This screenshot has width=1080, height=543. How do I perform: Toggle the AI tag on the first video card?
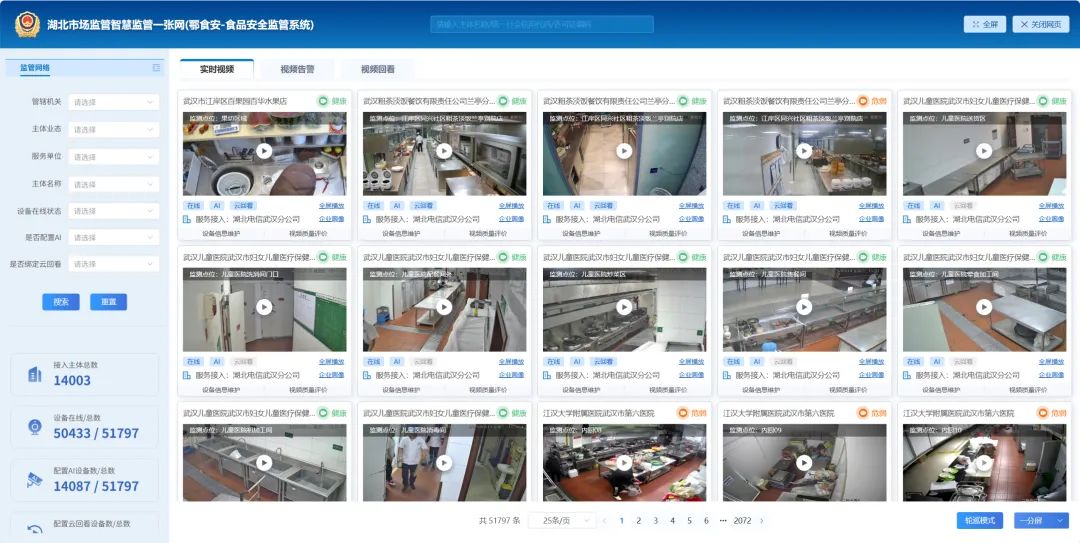coord(217,205)
